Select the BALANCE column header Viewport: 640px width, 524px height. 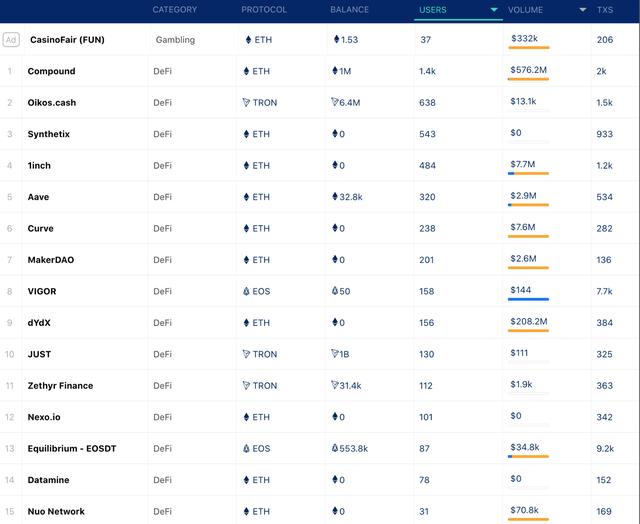pos(349,10)
